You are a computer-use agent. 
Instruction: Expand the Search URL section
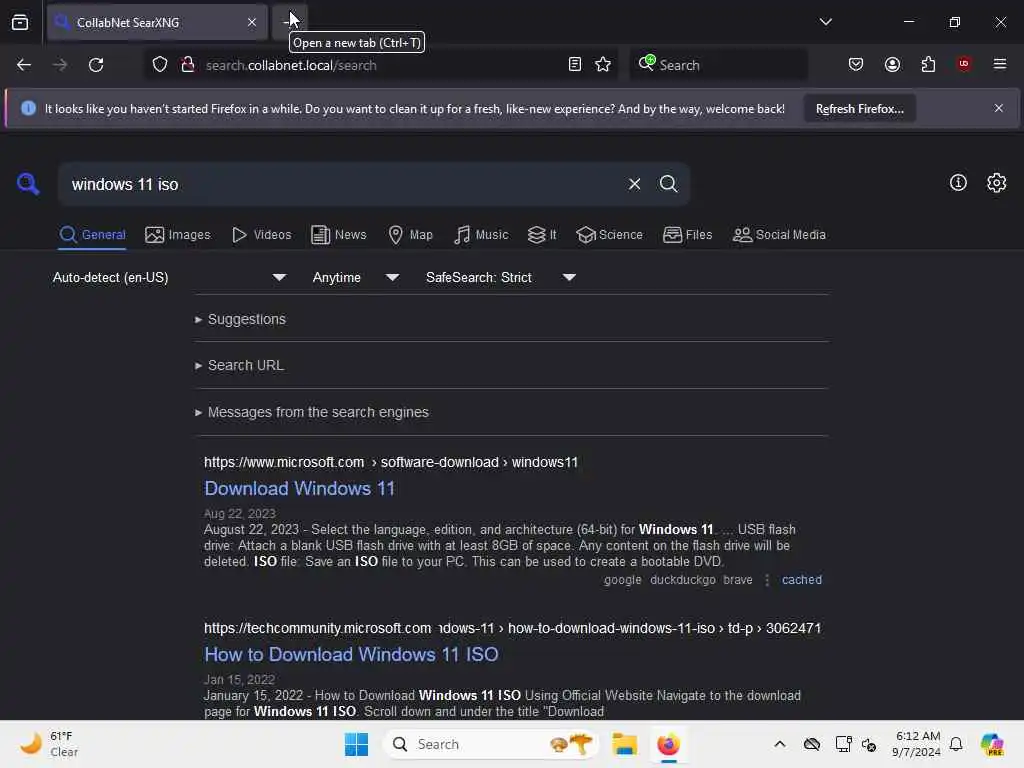click(240, 366)
